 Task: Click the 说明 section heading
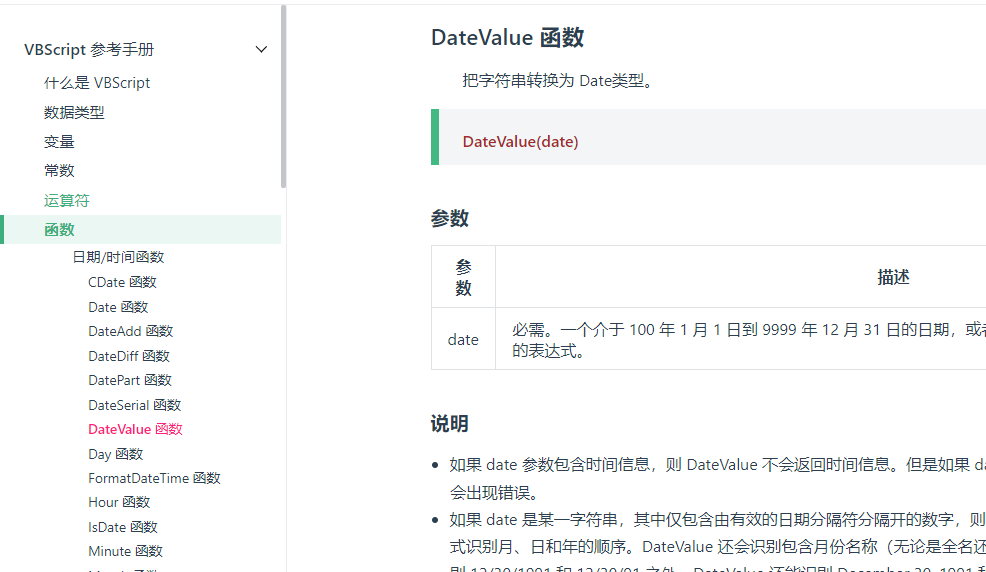[x=450, y=424]
